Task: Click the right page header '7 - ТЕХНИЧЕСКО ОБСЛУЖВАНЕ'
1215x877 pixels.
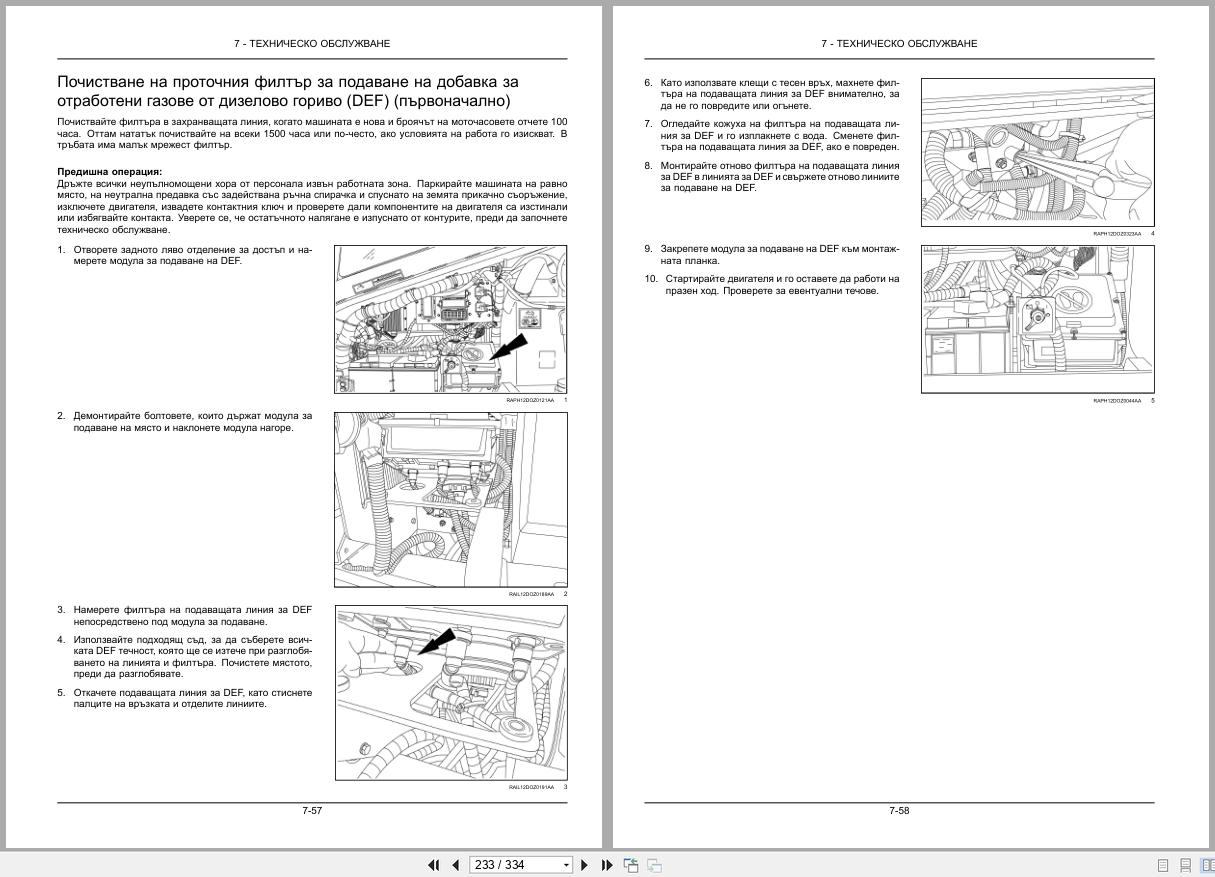Action: (899, 44)
